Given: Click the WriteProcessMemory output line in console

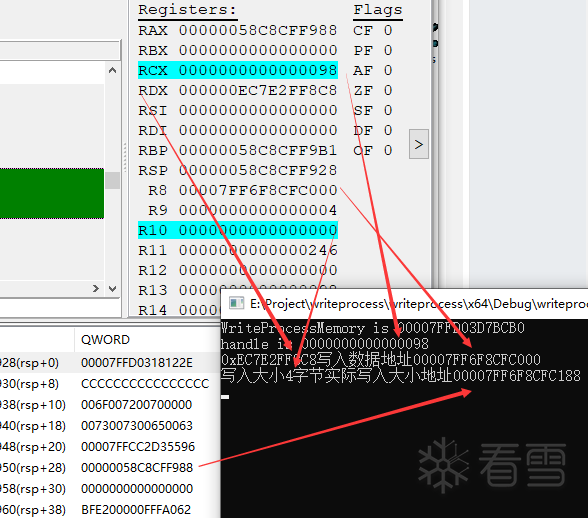Looking at the screenshot, I should tap(373, 328).
